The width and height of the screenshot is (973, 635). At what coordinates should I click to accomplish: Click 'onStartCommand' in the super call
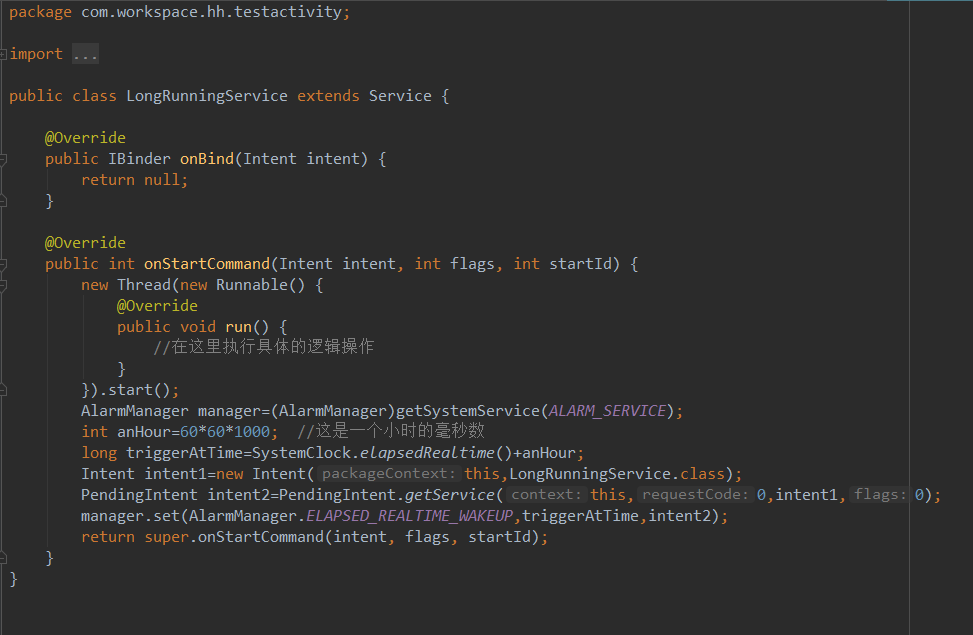(x=261, y=538)
